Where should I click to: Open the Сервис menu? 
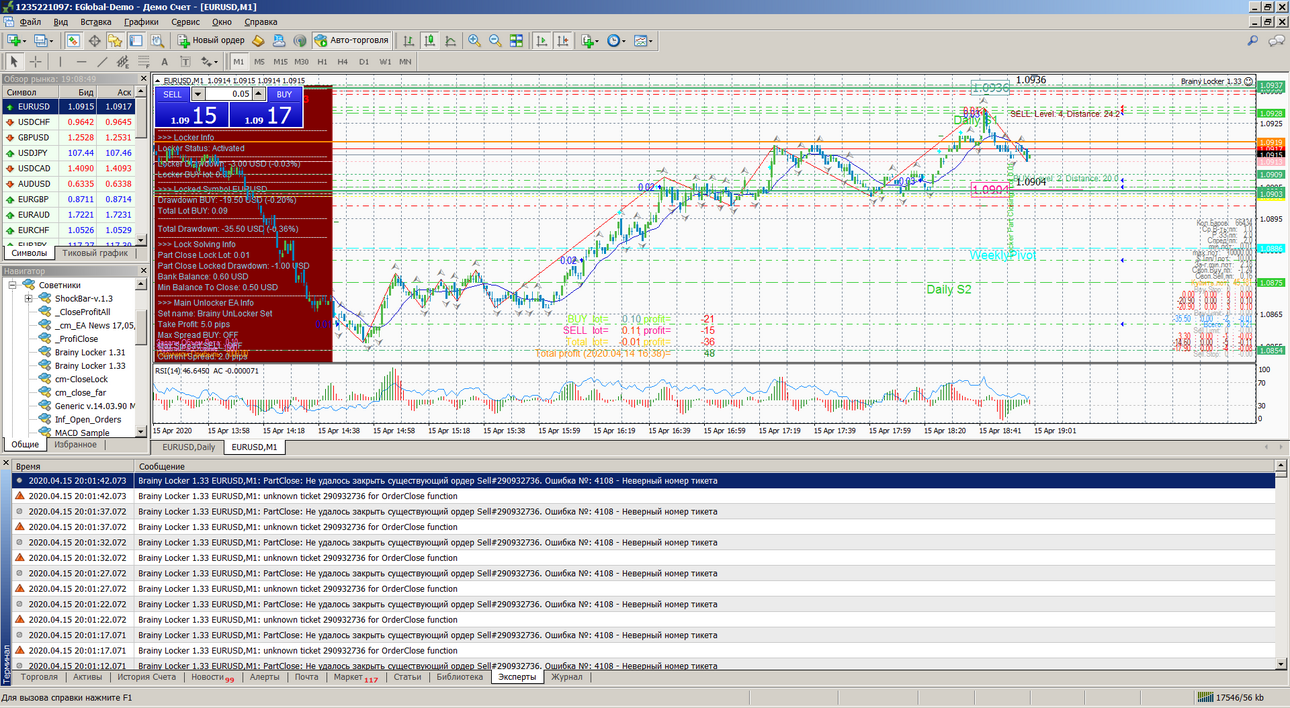point(185,21)
